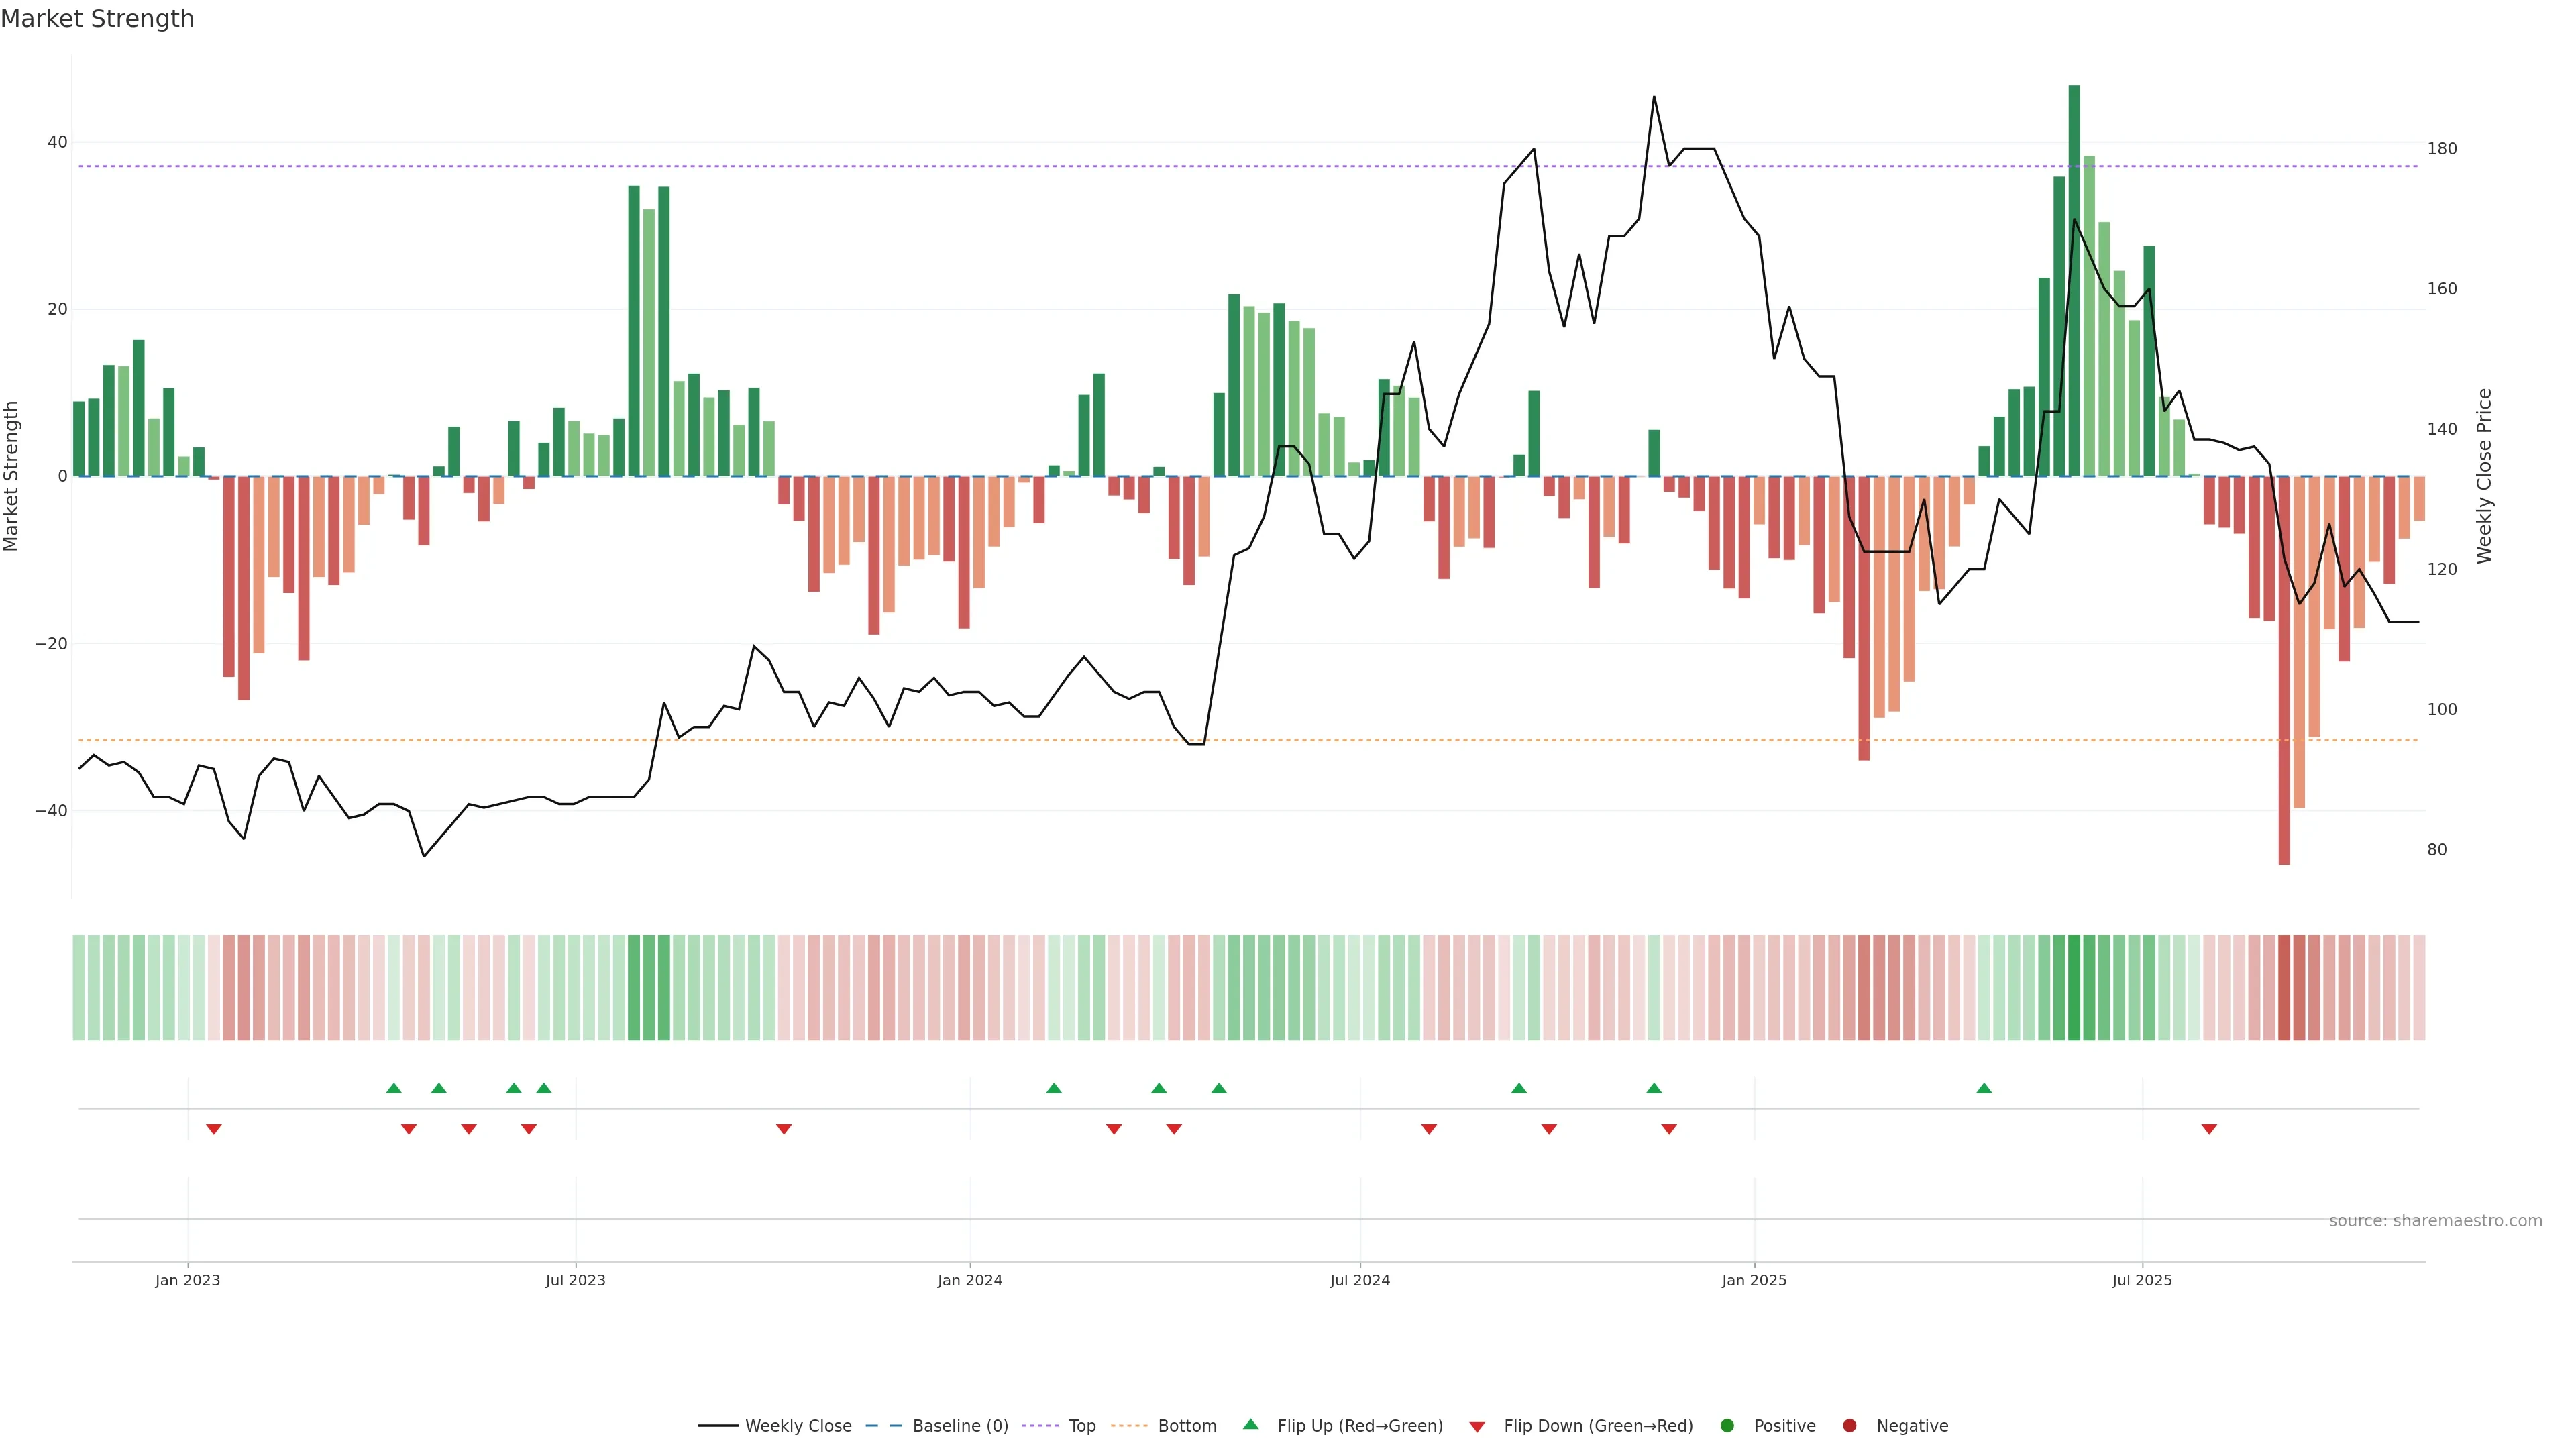Click the last red flip-down triangle marker

point(2209,1129)
